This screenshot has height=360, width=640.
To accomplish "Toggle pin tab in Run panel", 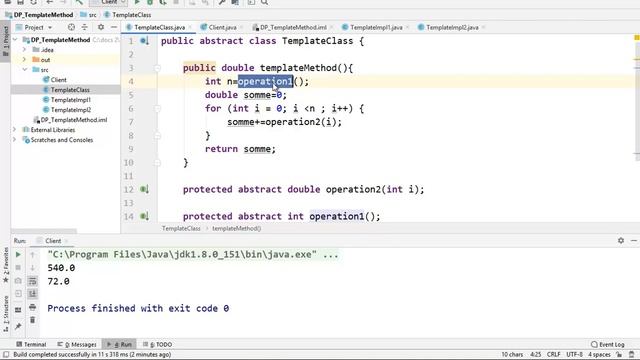I will point(18,326).
